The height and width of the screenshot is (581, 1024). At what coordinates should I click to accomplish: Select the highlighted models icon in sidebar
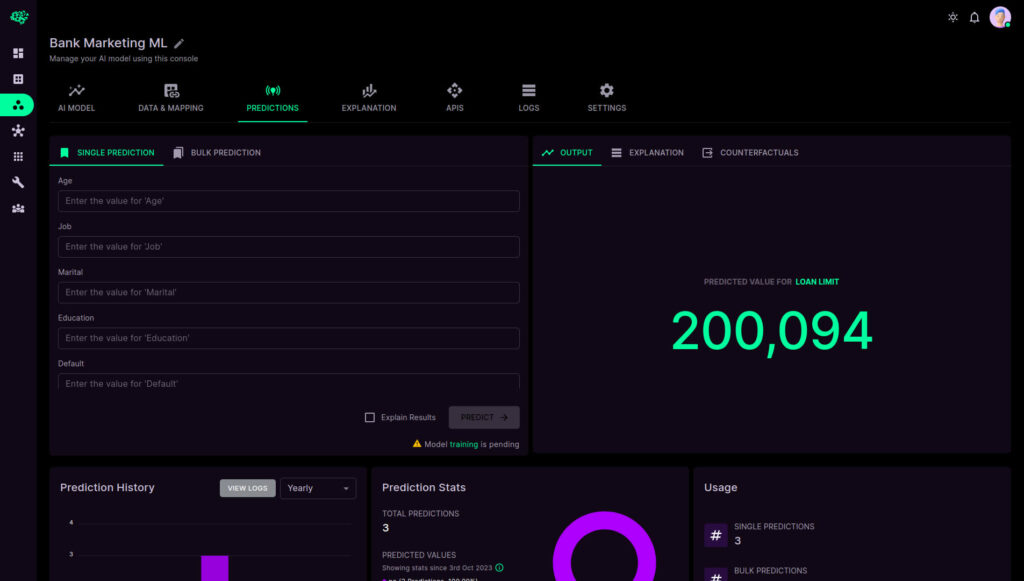click(x=18, y=105)
